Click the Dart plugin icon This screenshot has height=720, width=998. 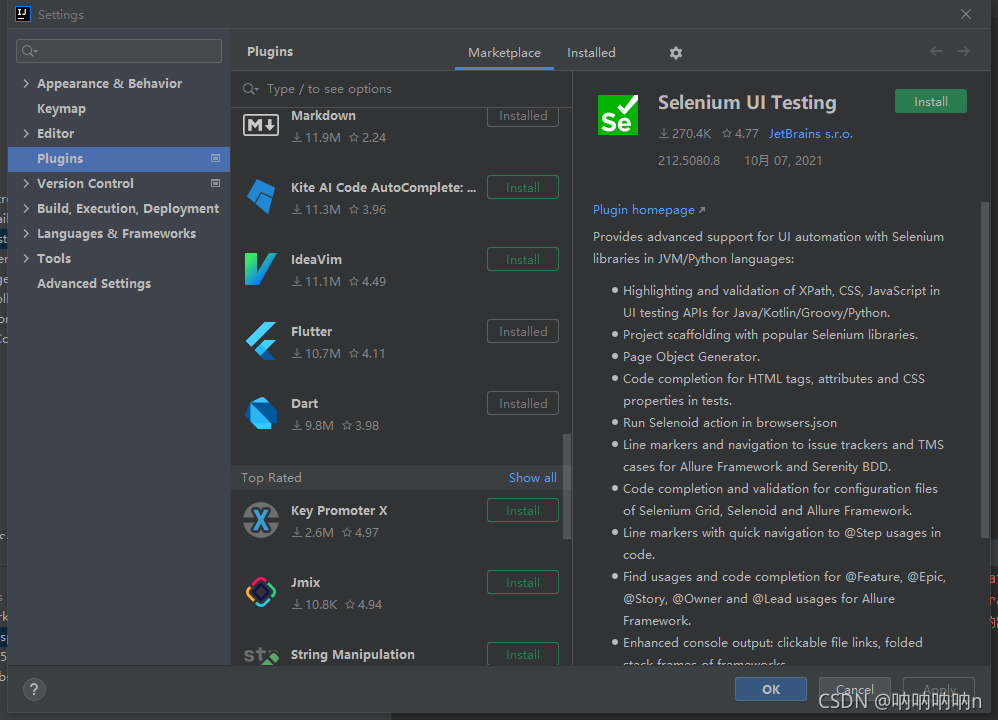[261, 413]
